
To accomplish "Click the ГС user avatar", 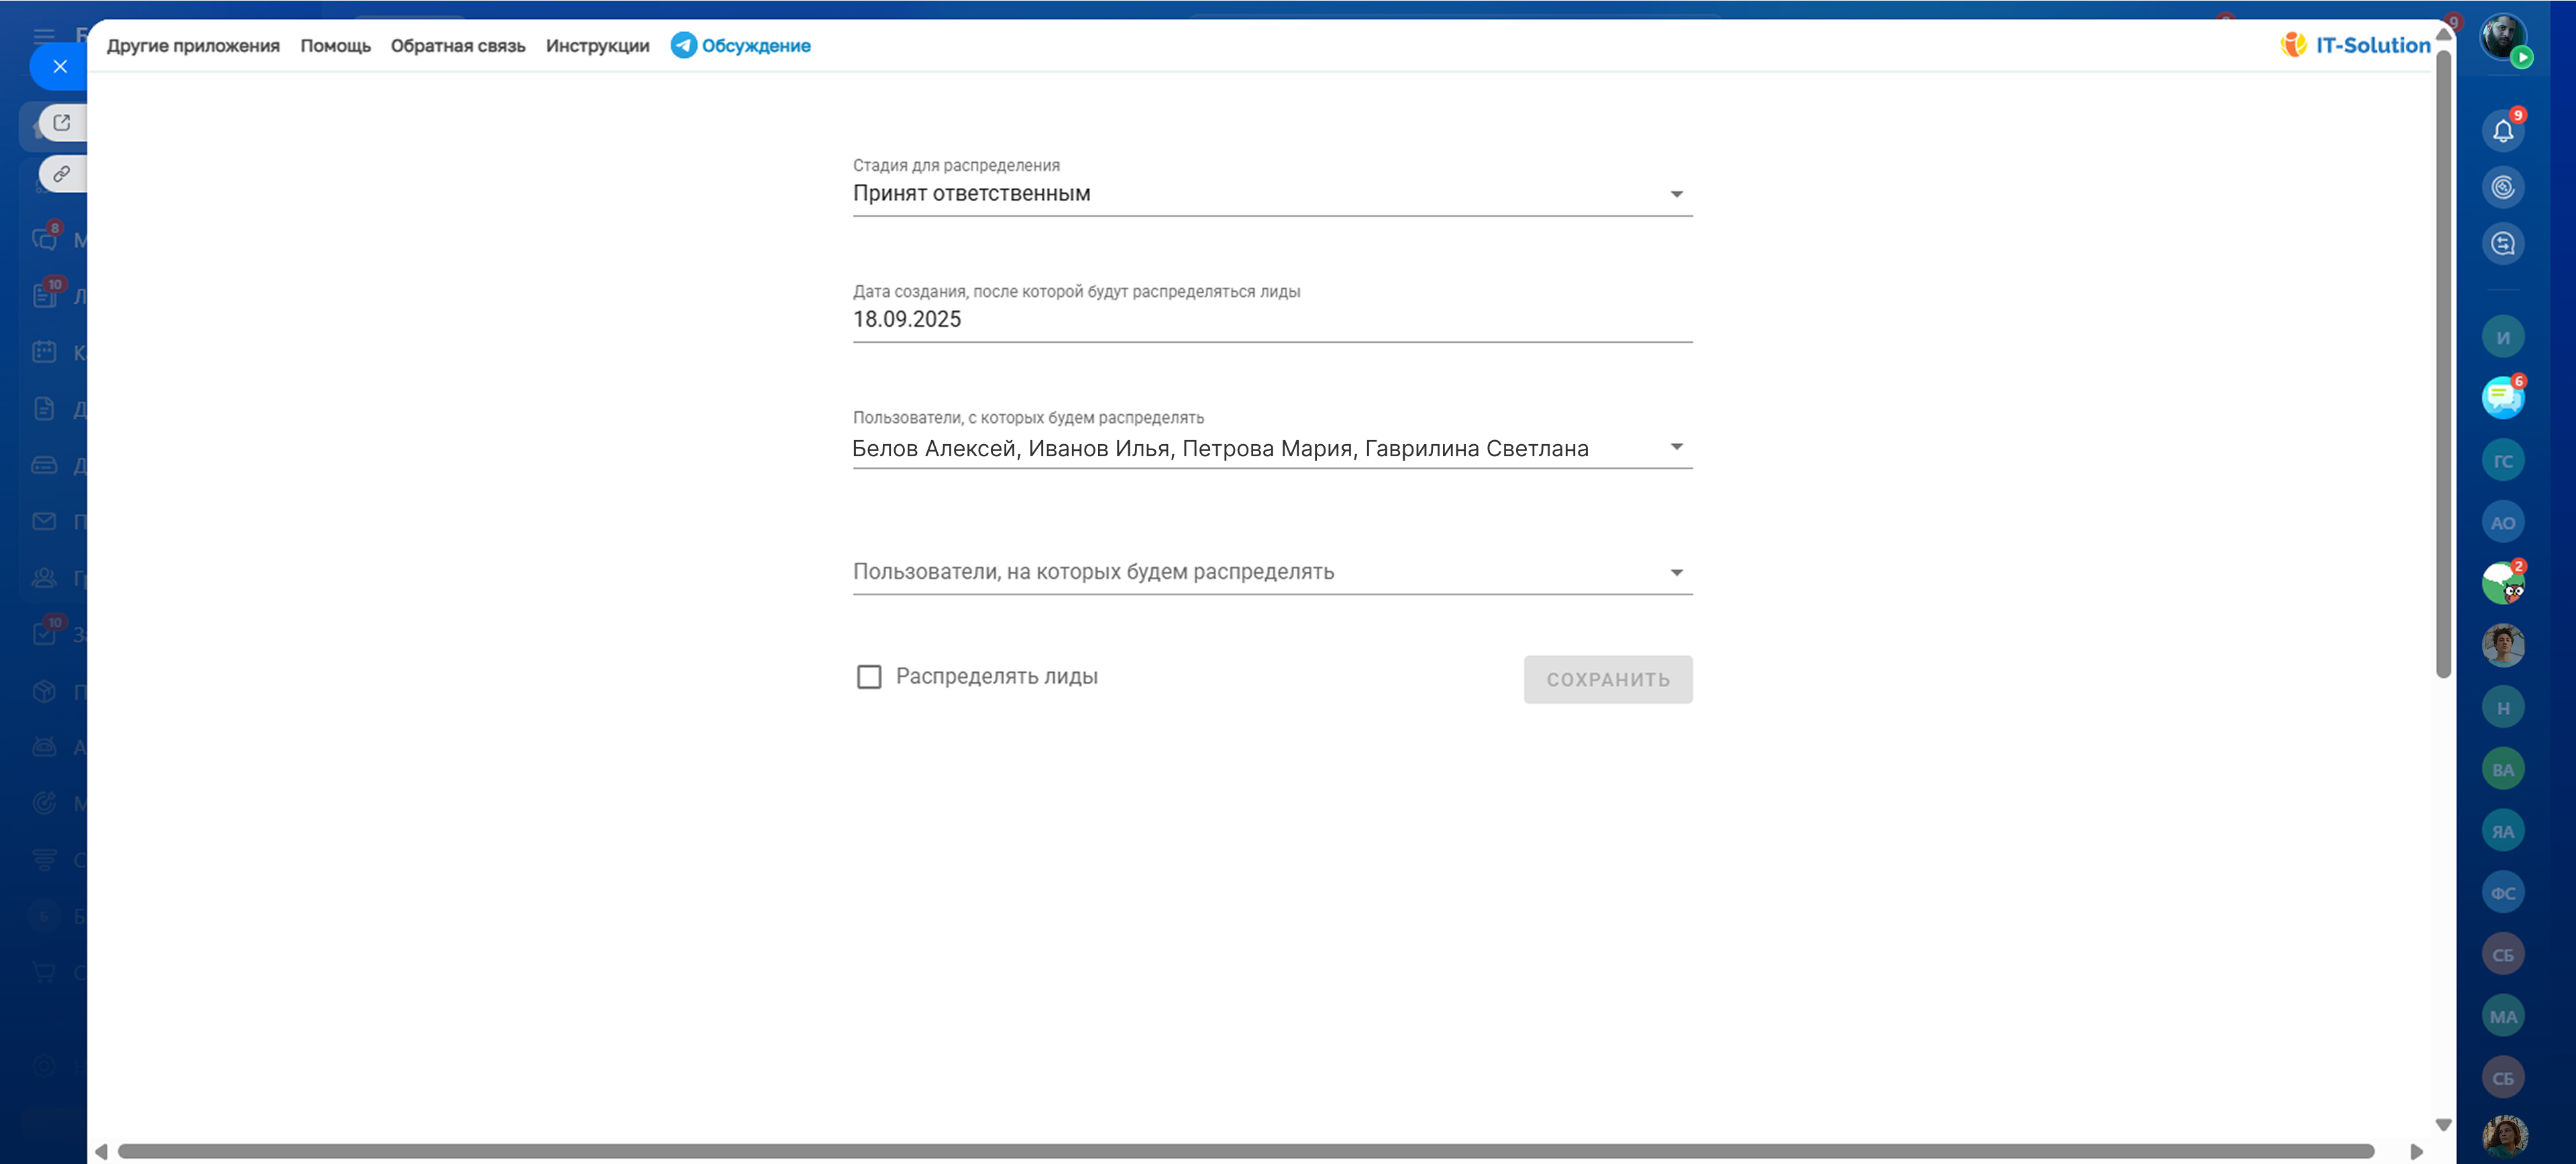I will coord(2502,461).
